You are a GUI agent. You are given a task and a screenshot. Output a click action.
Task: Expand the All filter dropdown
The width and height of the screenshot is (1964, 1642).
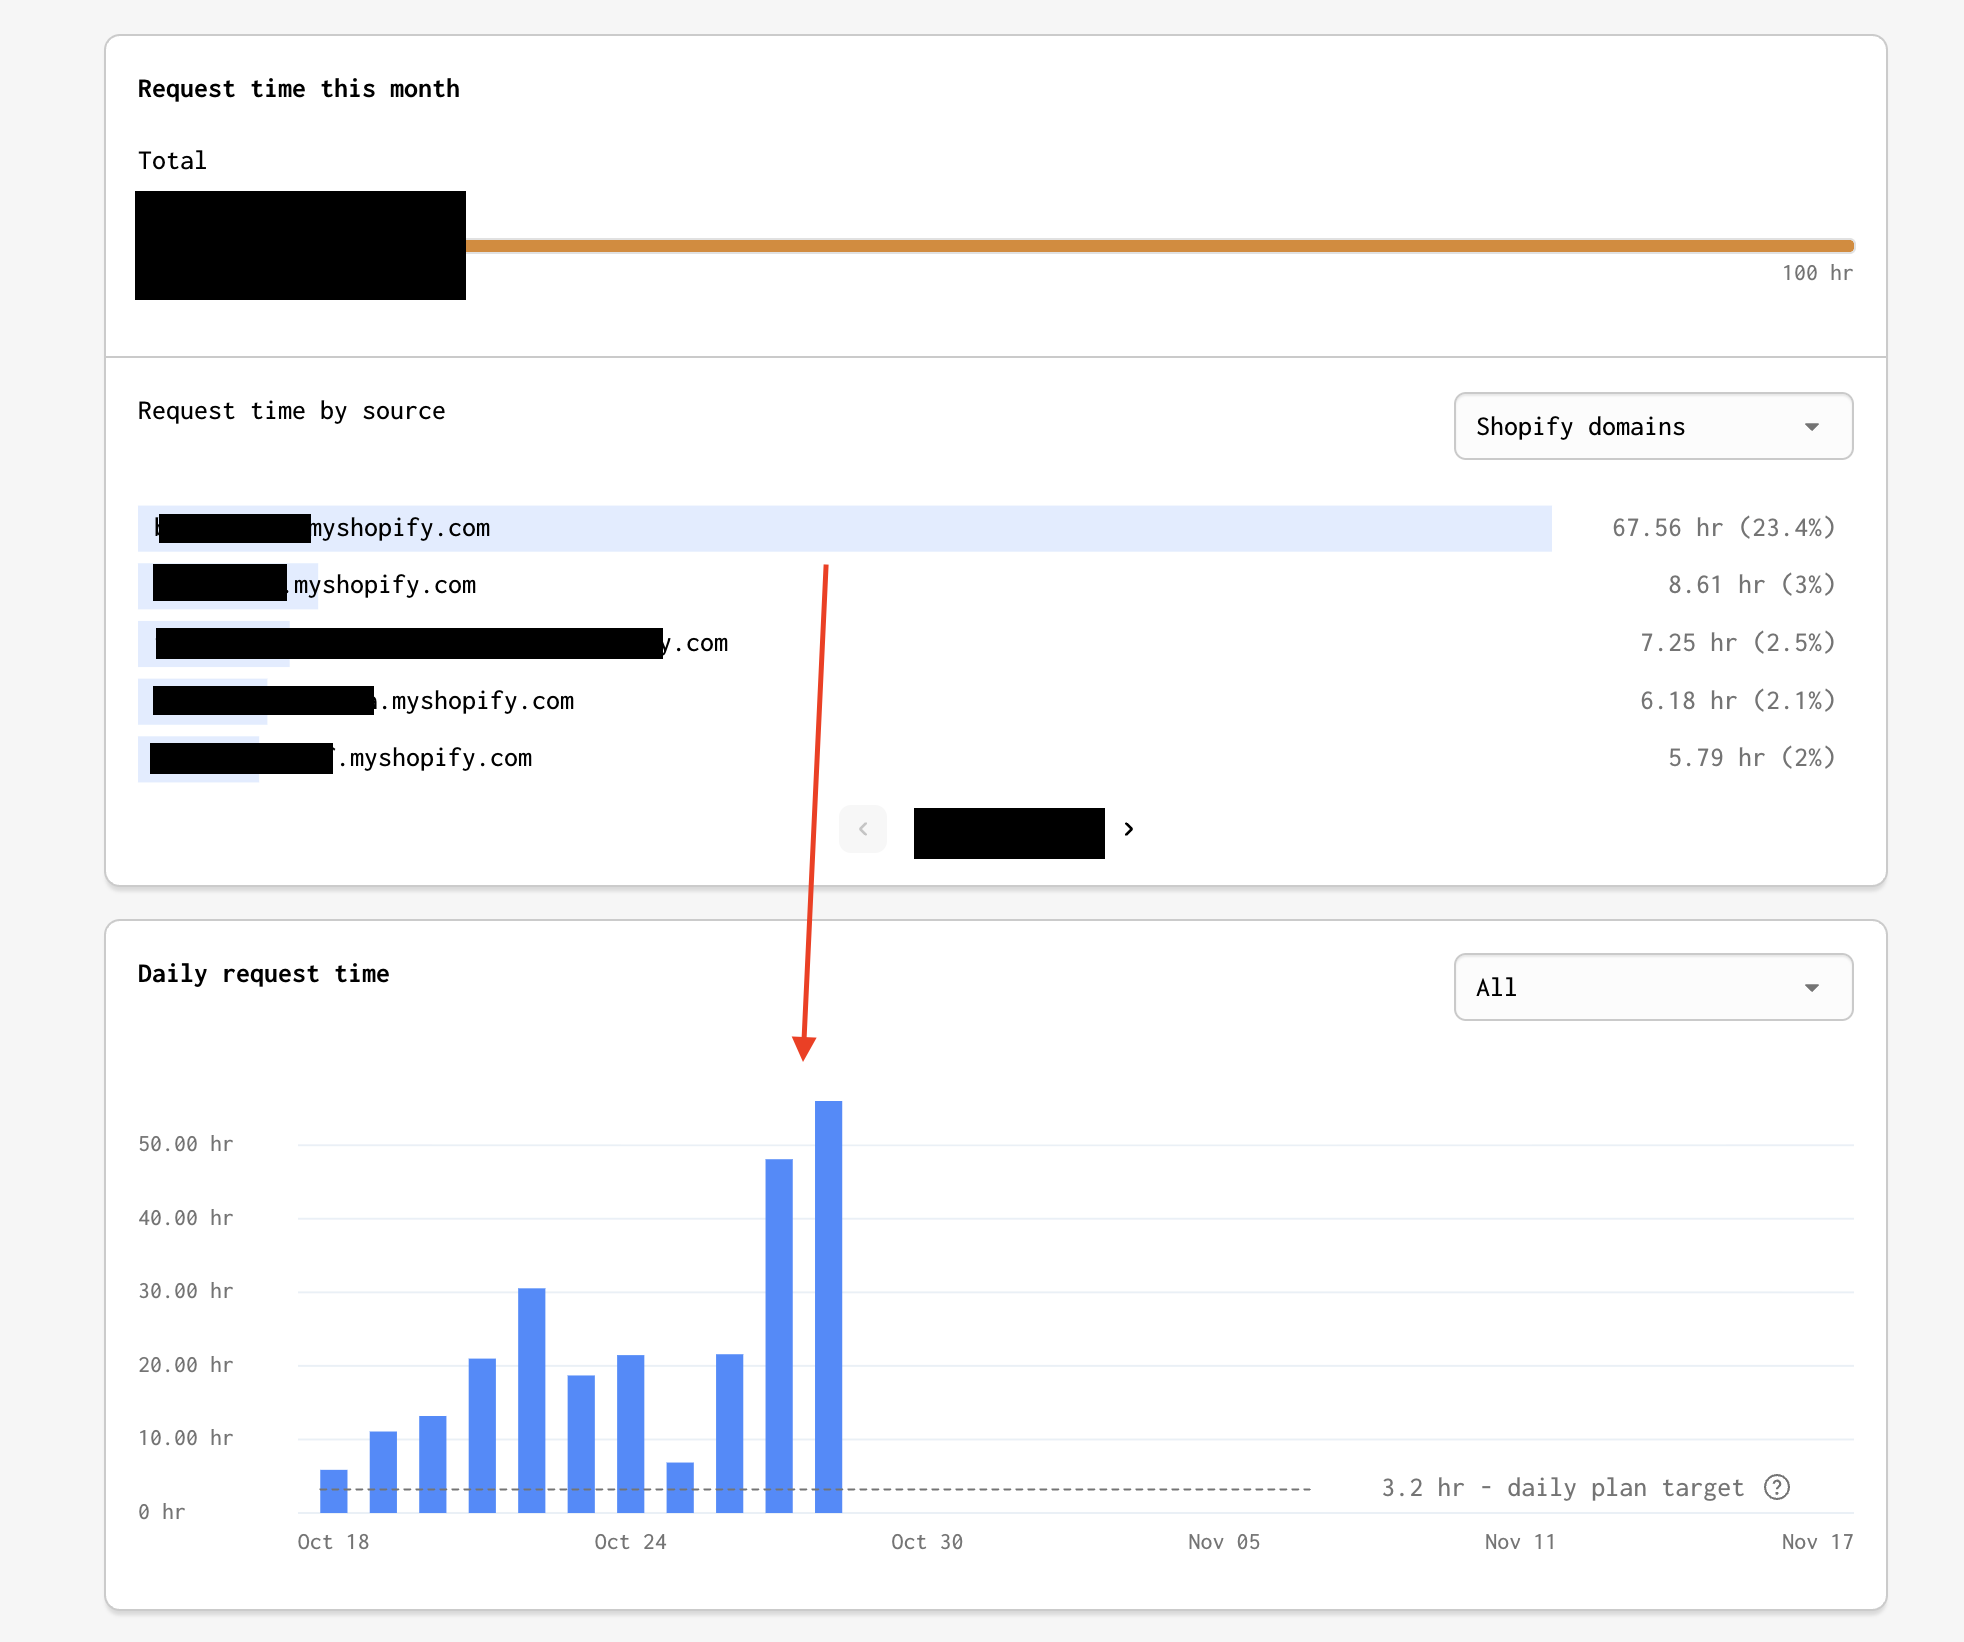[x=1652, y=987]
